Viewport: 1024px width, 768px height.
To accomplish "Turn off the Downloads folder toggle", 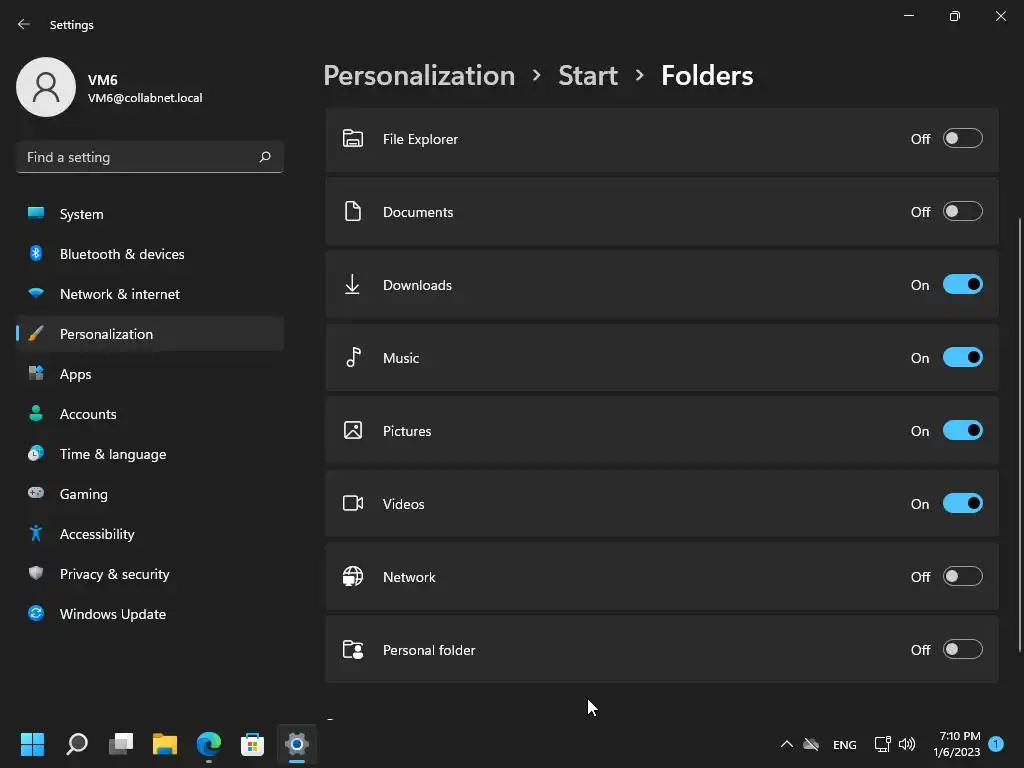I will (x=962, y=285).
